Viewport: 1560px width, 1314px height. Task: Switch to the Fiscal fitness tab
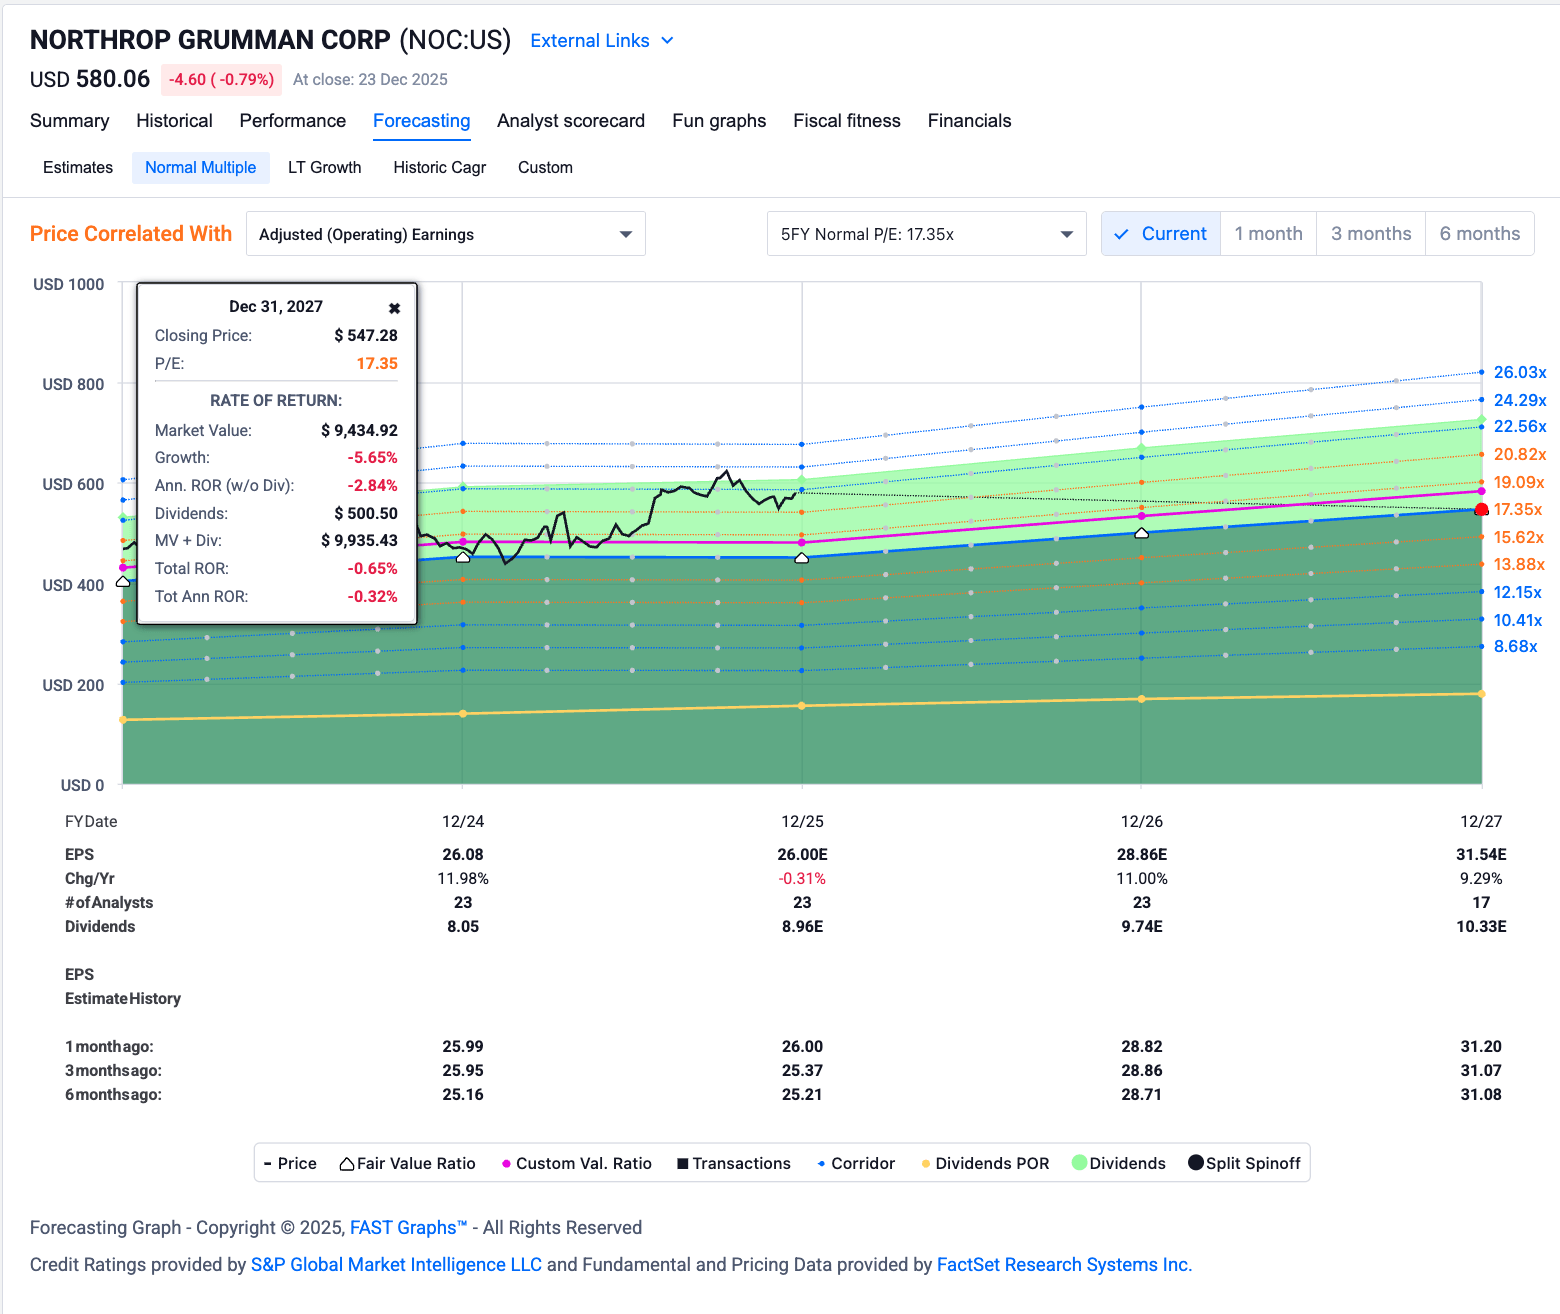(x=847, y=121)
